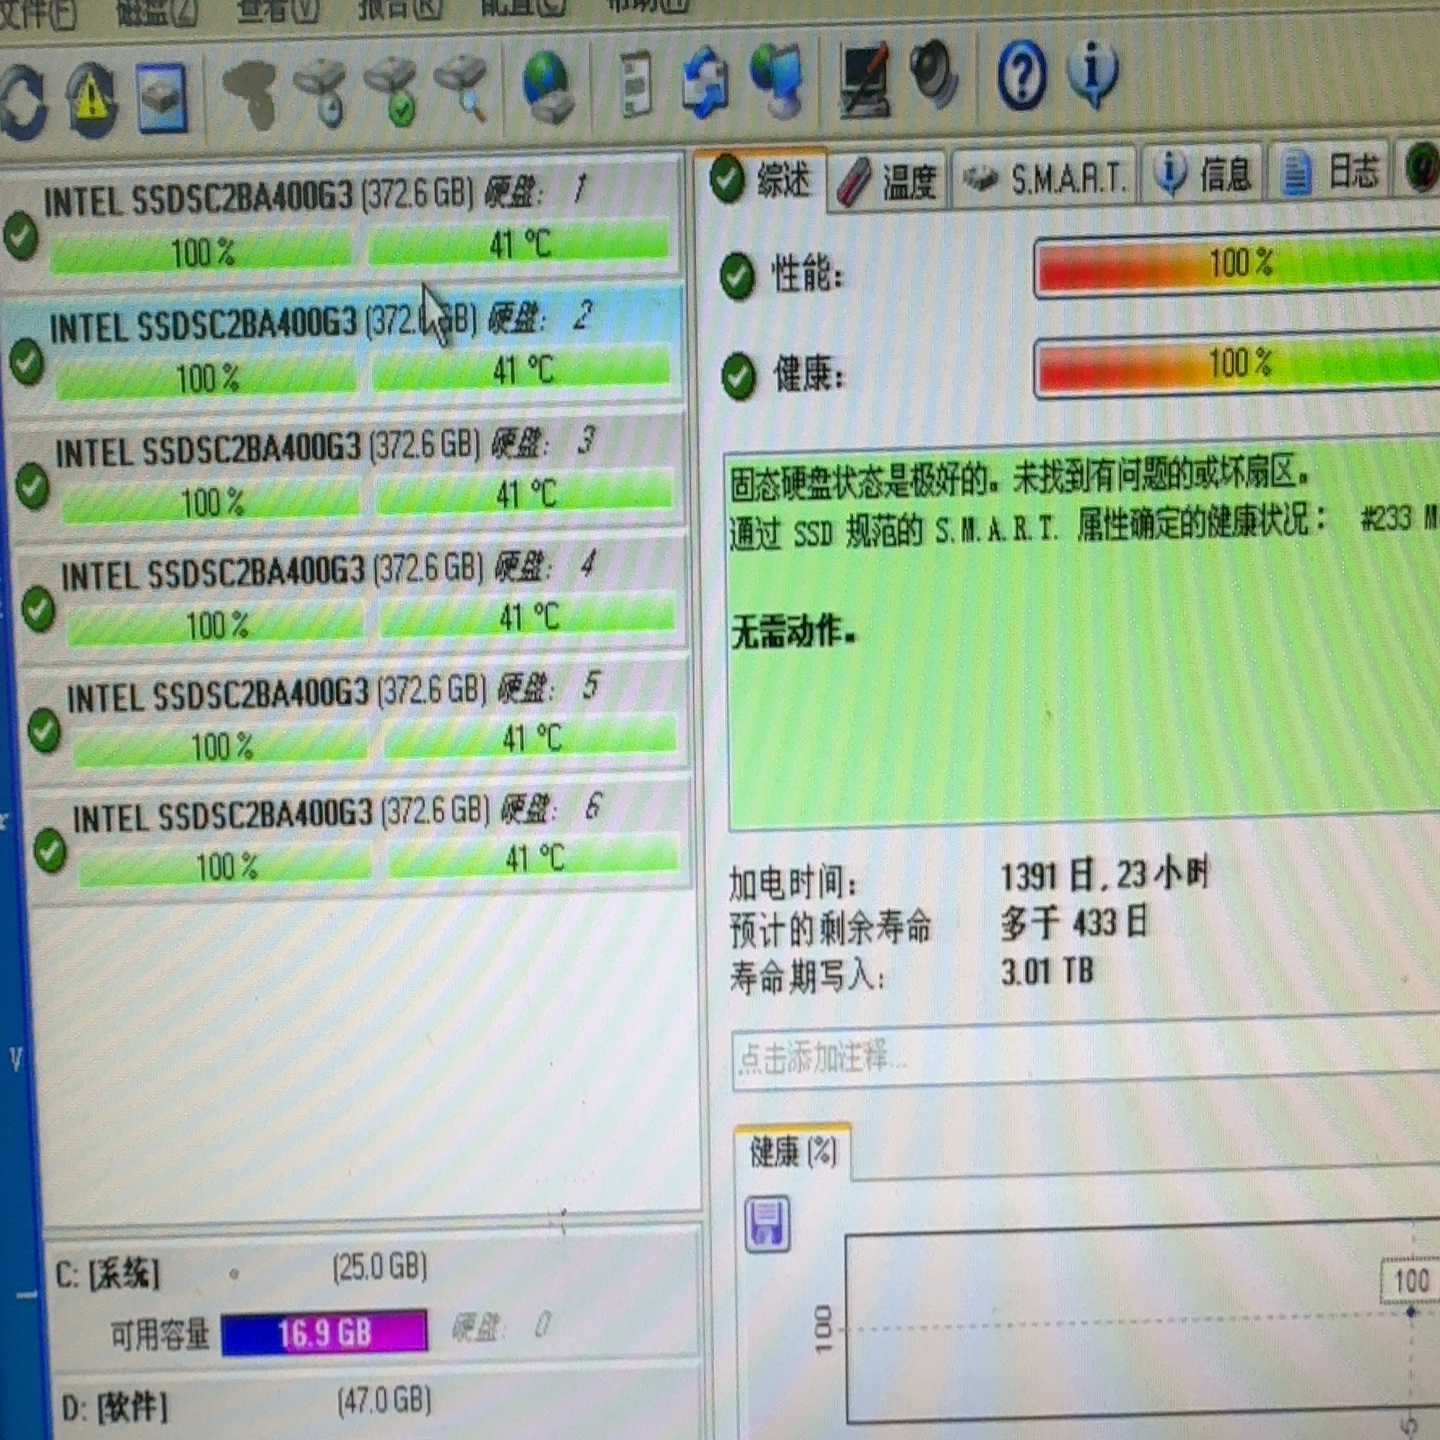The image size is (1440, 1440).
Task: Click the 无需动作 status text
Action: click(793, 632)
